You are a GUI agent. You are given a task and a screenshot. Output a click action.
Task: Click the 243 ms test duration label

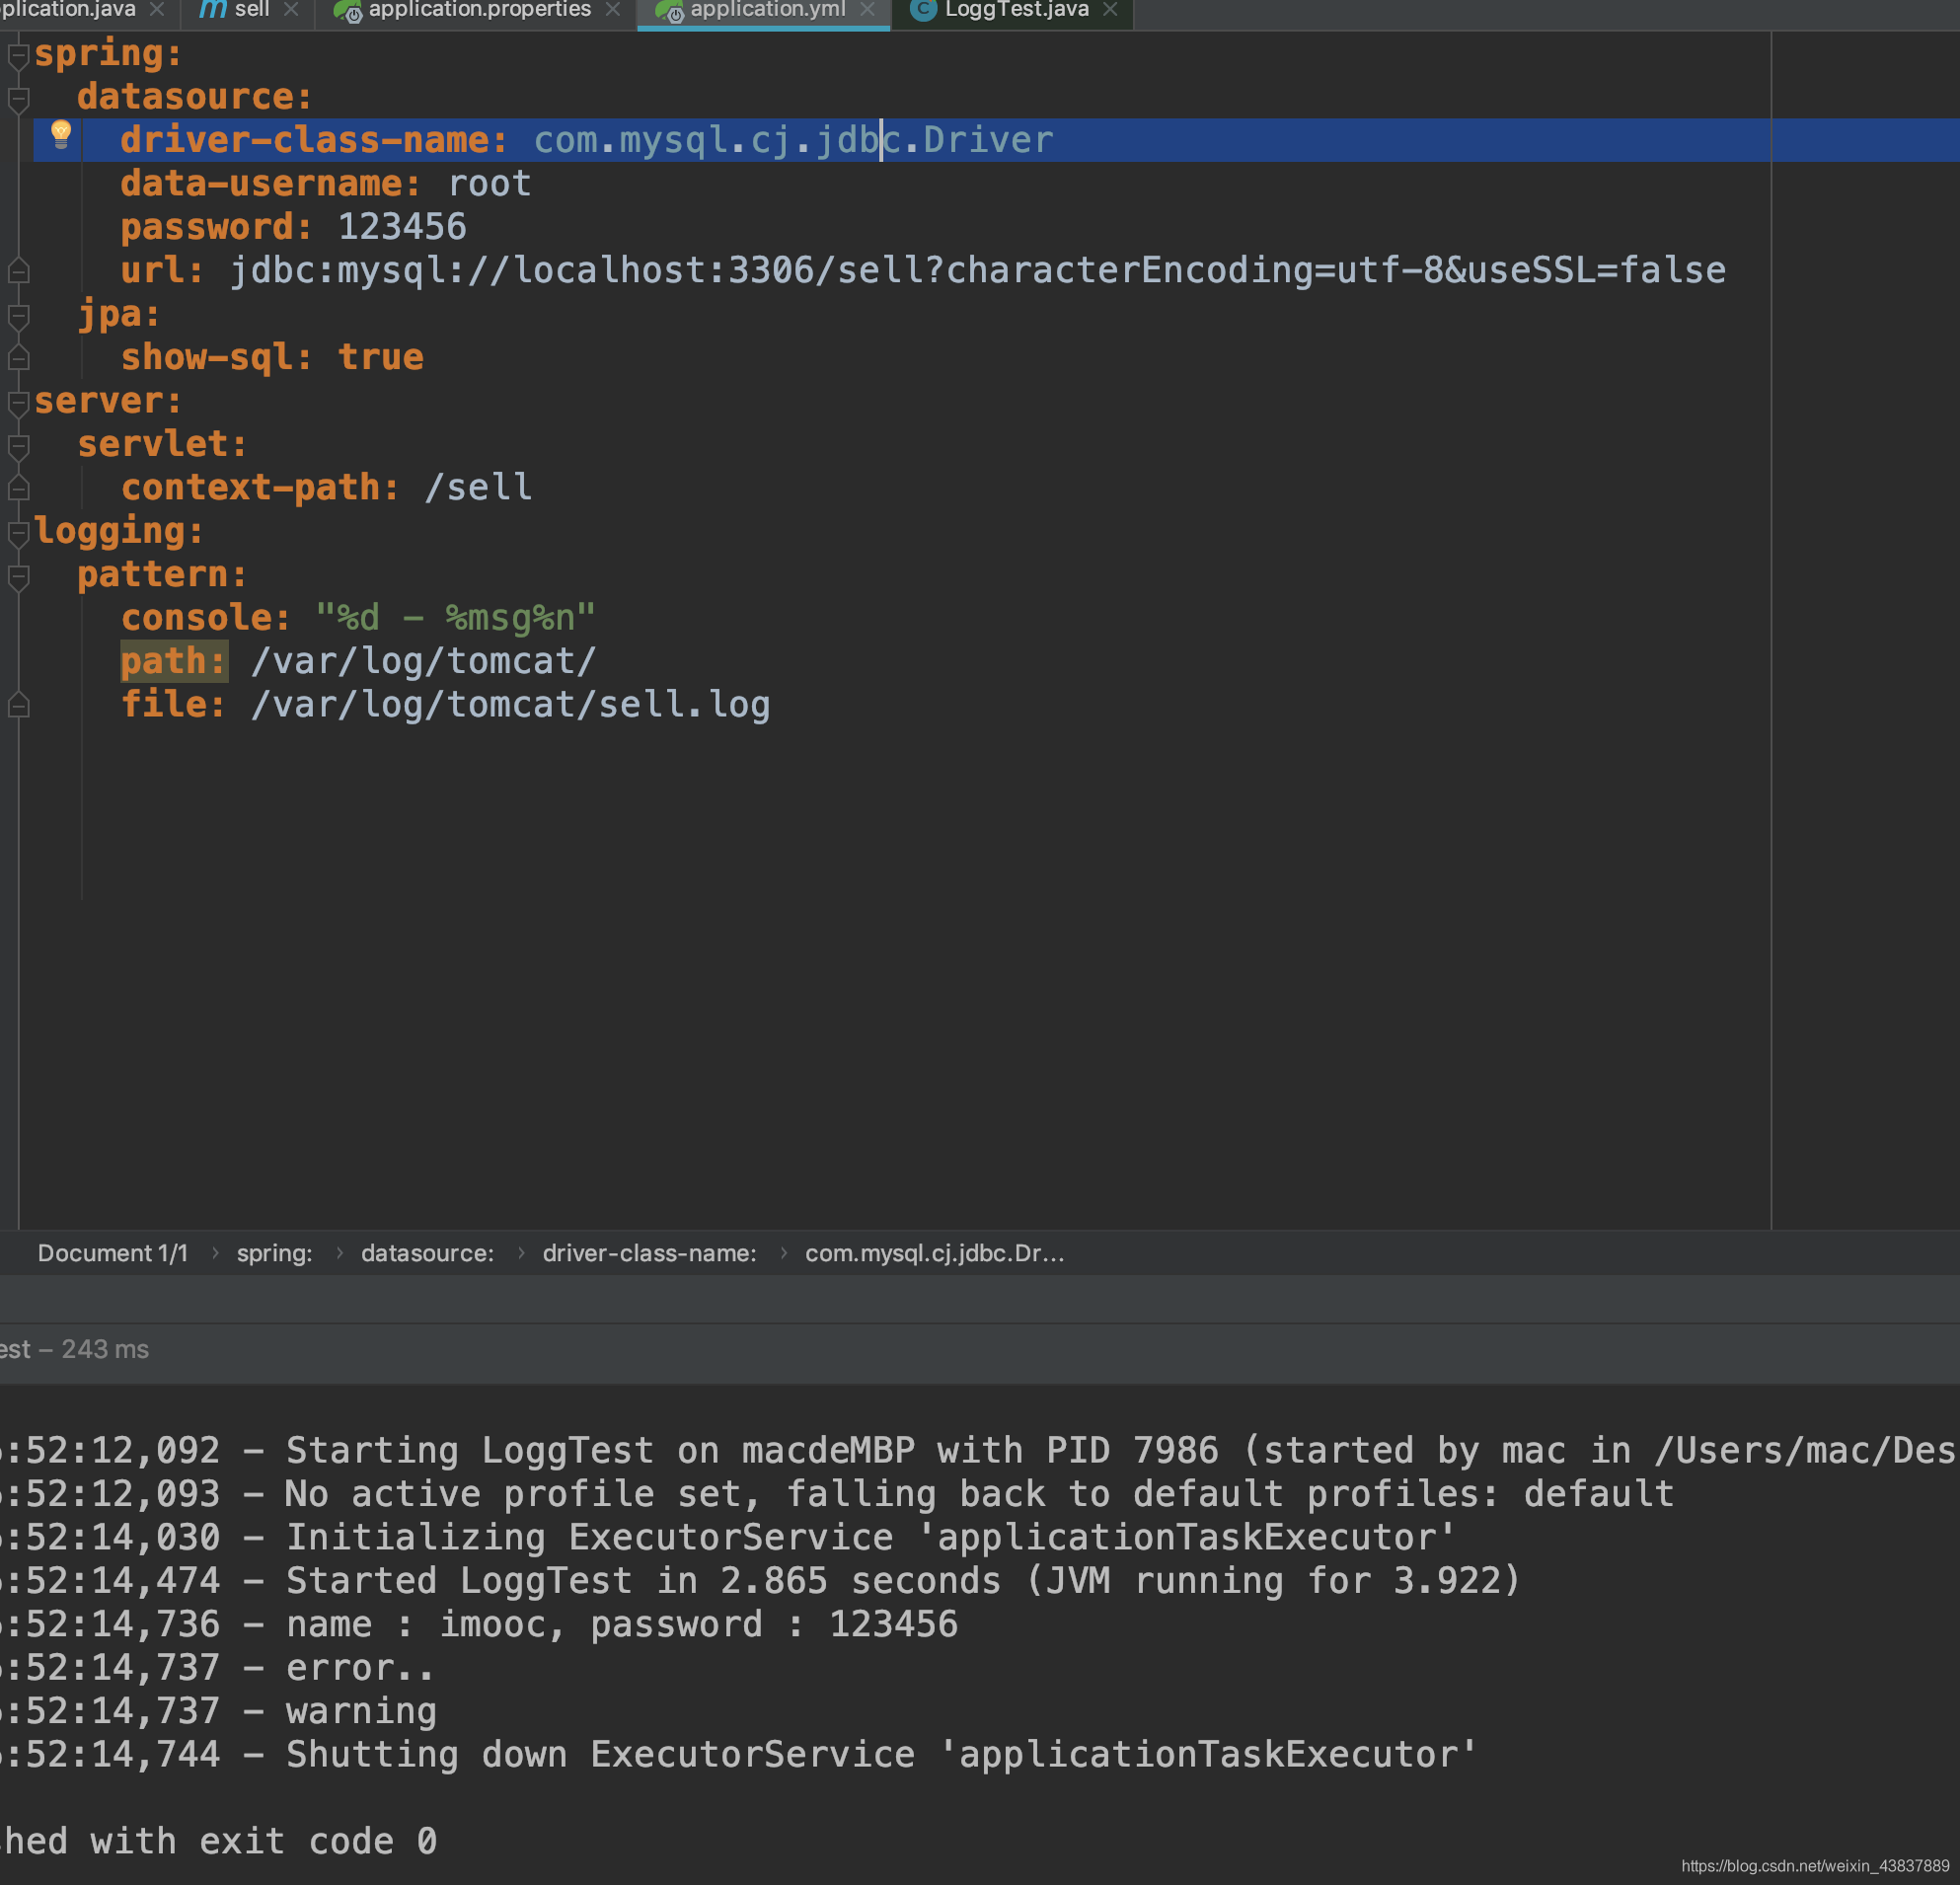point(105,1349)
